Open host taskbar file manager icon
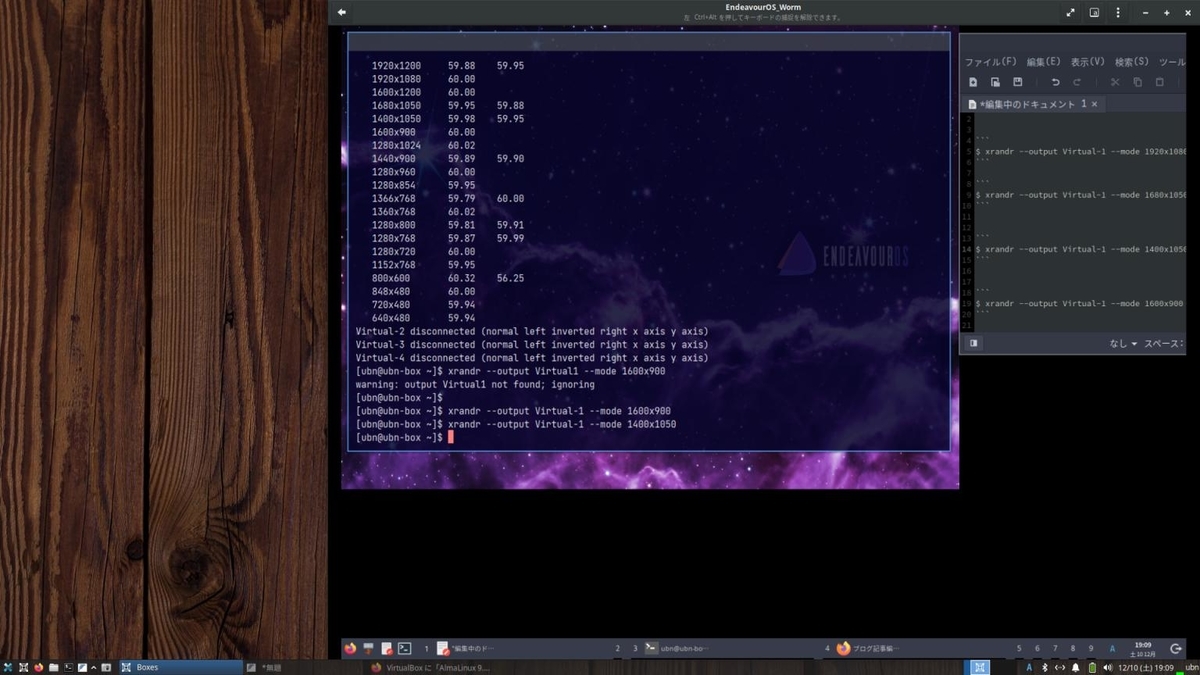1200x675 pixels. coord(53,667)
